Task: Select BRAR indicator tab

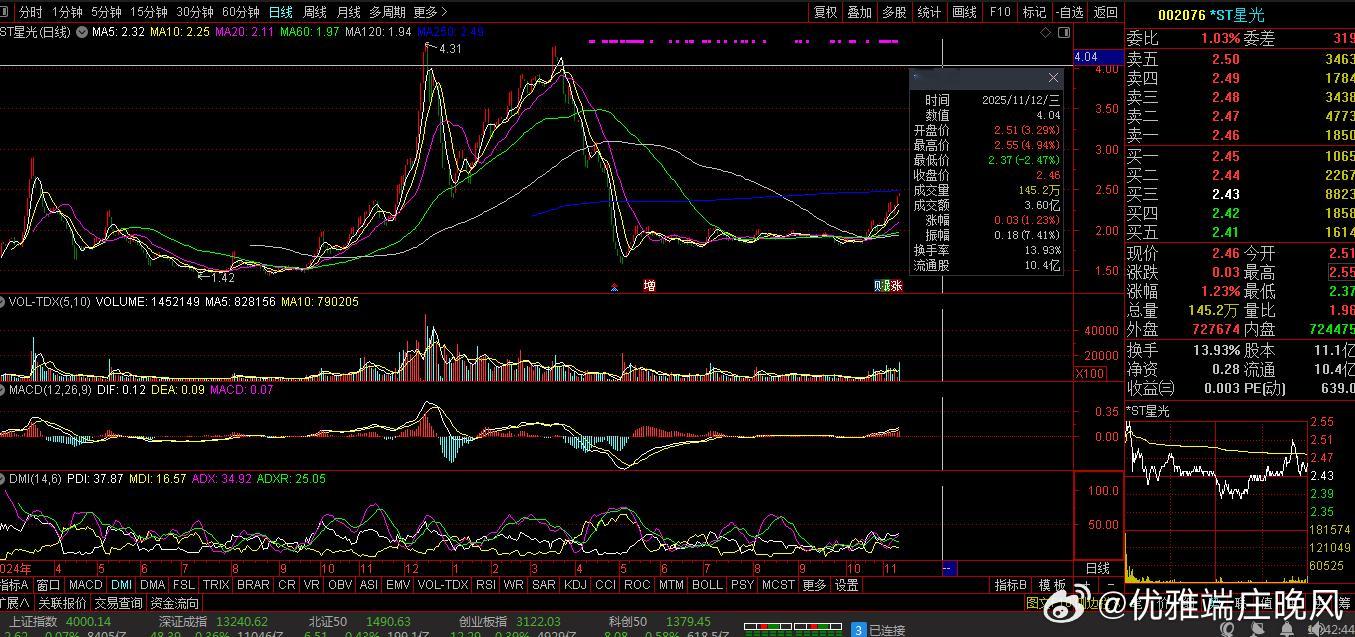Action: [x=253, y=585]
